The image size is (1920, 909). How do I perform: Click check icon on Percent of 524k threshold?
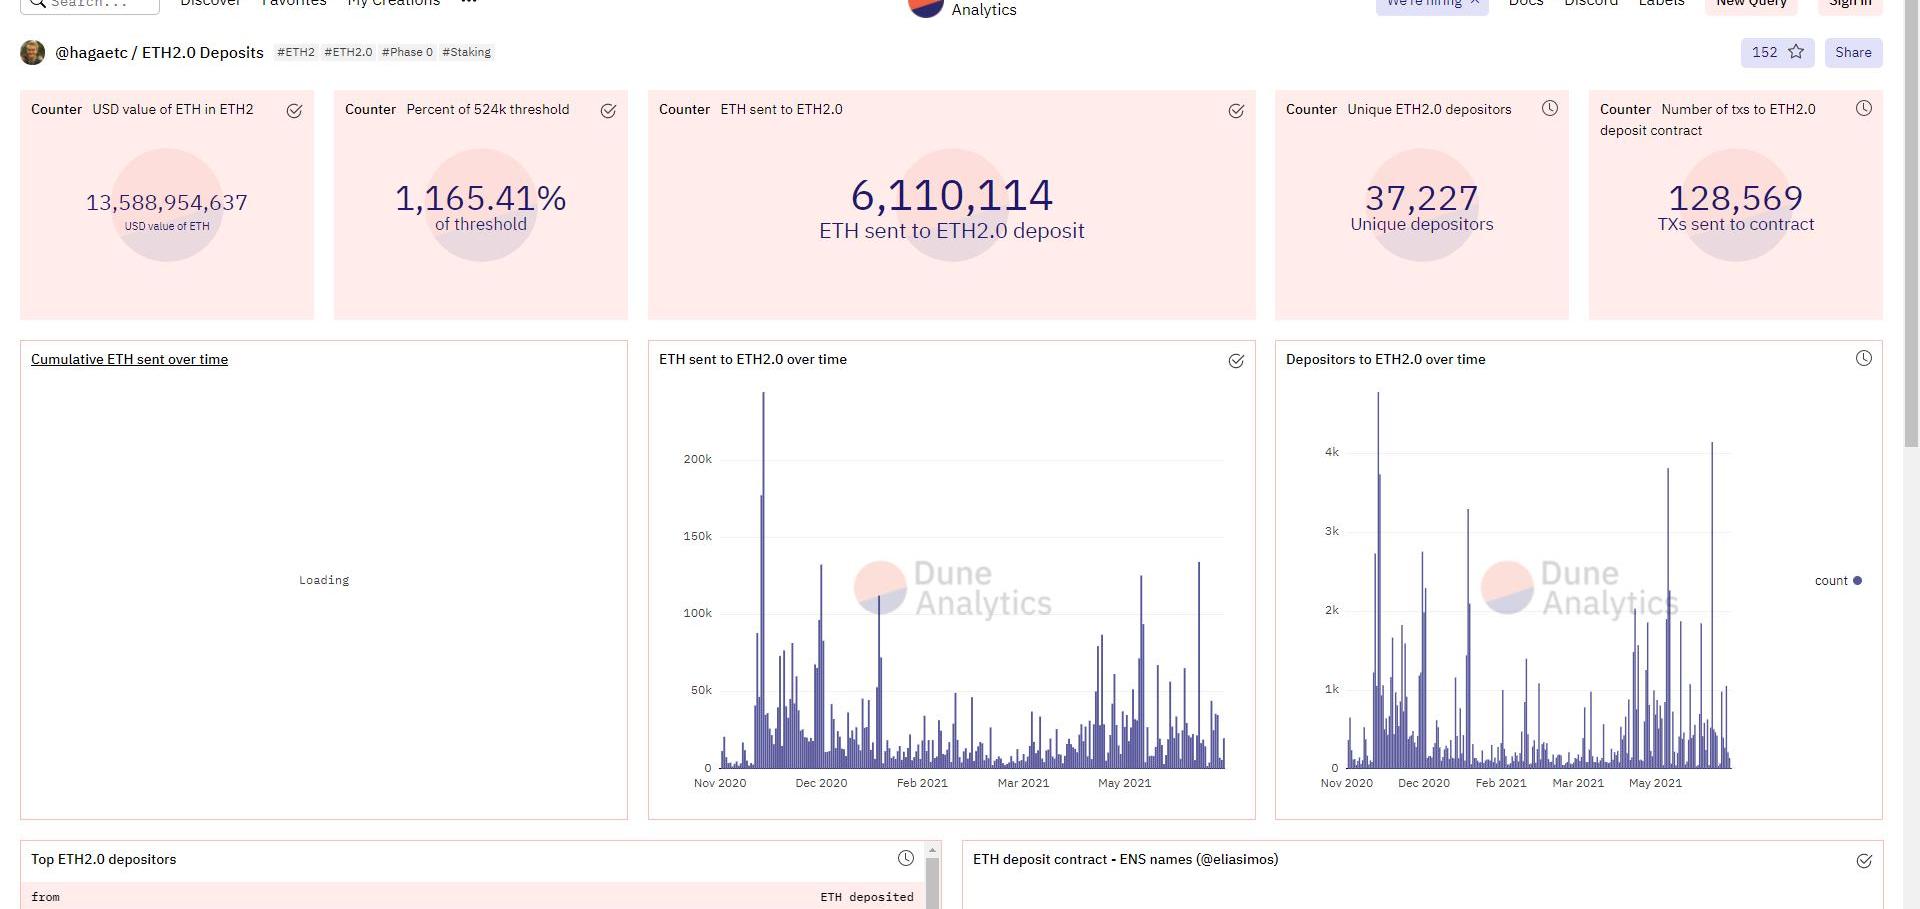608,111
